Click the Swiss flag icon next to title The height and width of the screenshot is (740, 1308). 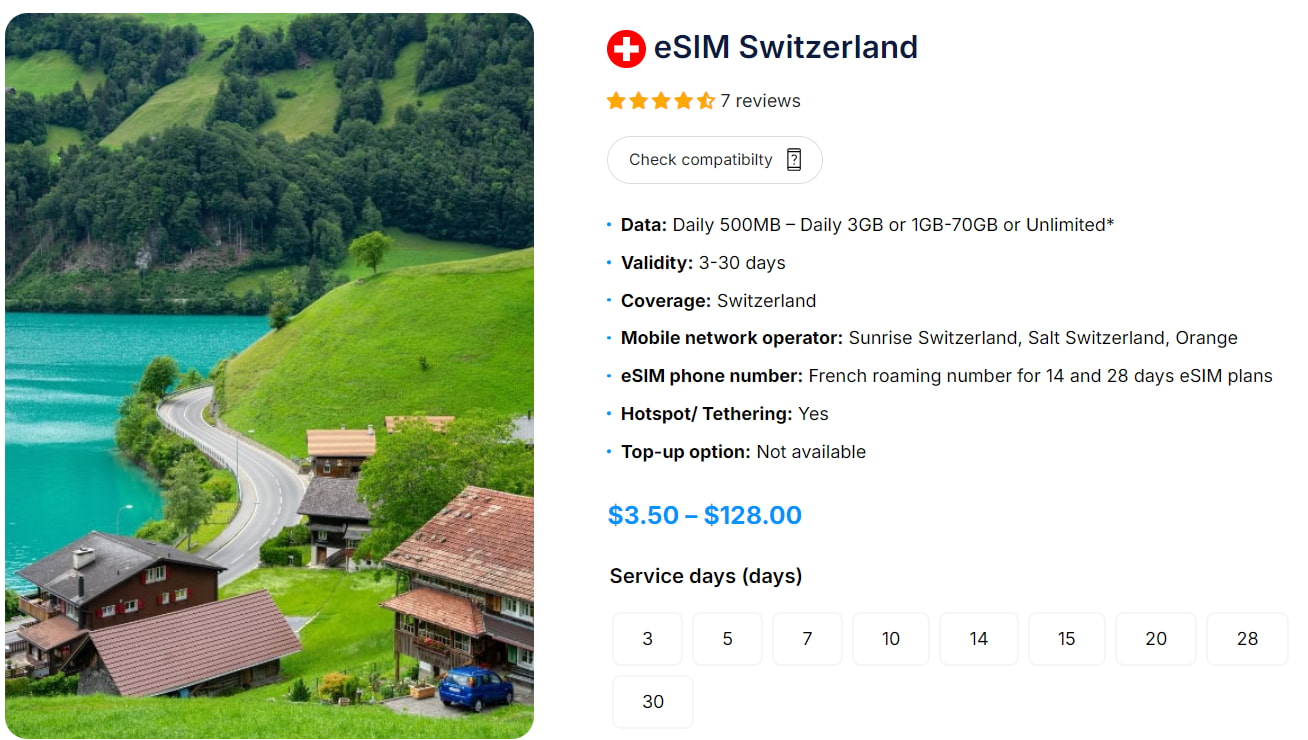tap(625, 47)
